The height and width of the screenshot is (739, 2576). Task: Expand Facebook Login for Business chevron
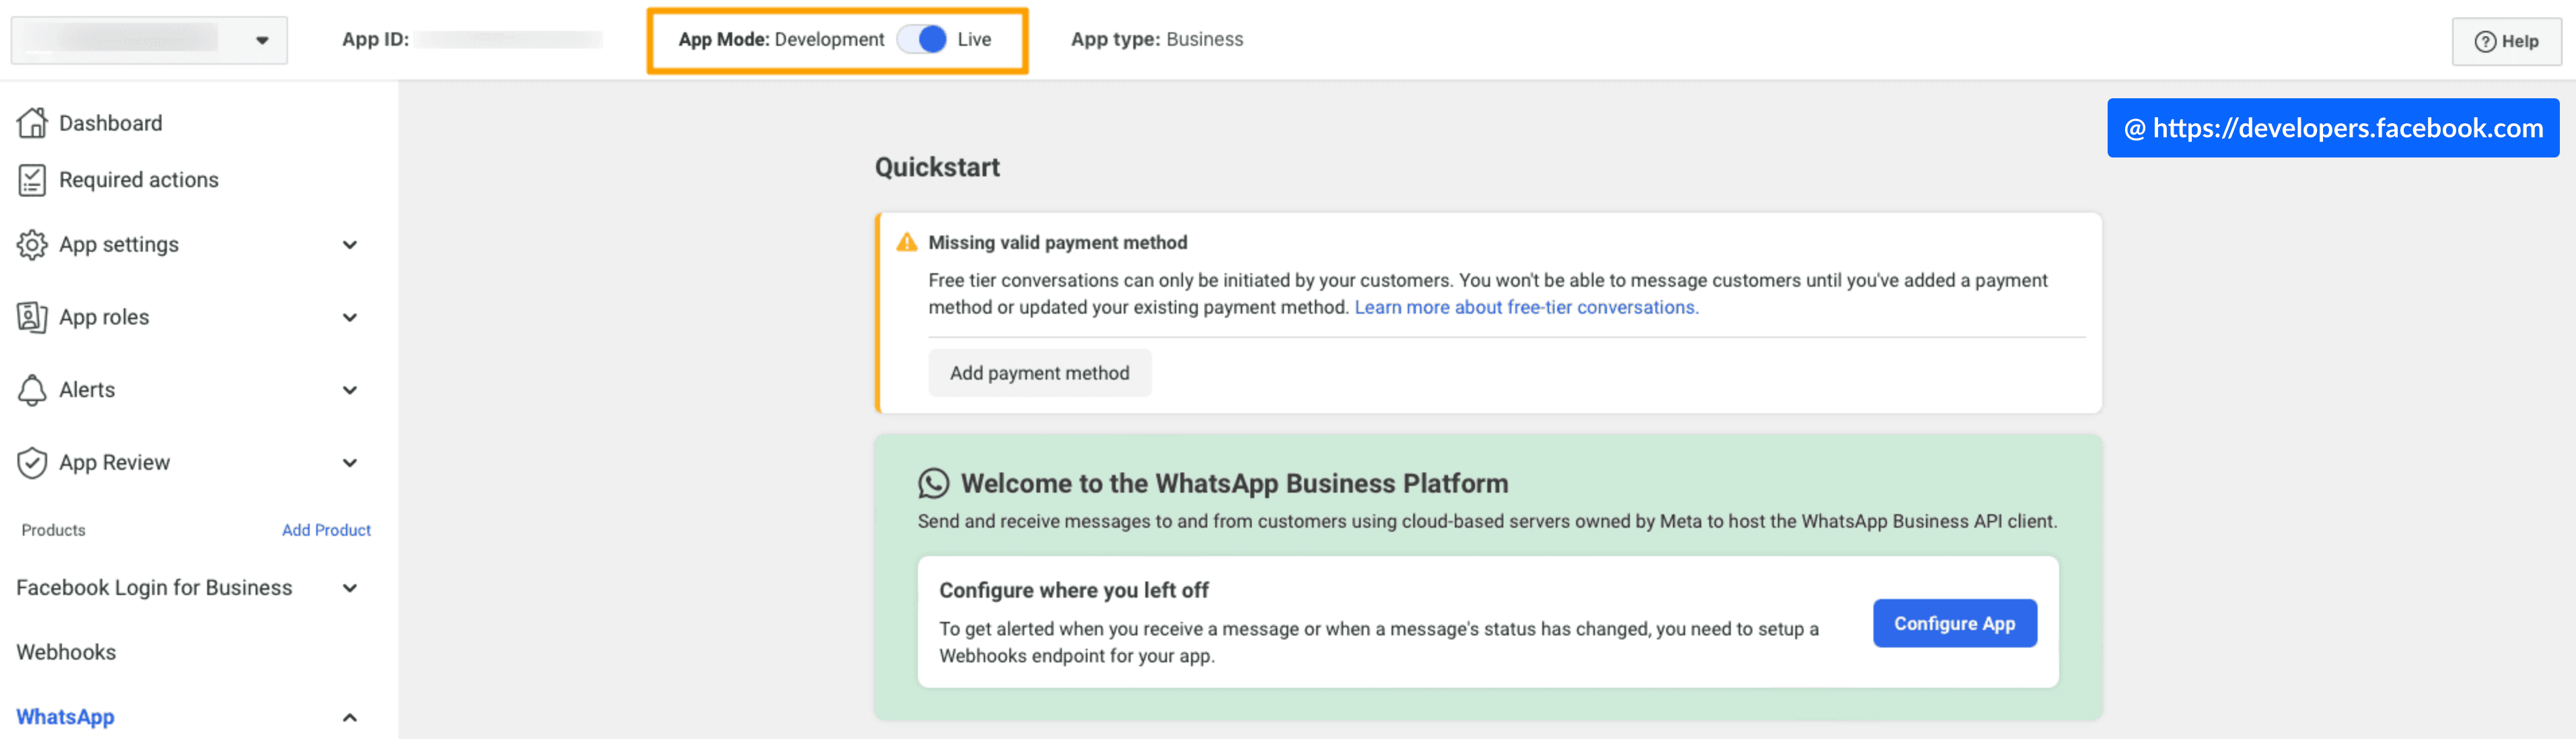(349, 588)
